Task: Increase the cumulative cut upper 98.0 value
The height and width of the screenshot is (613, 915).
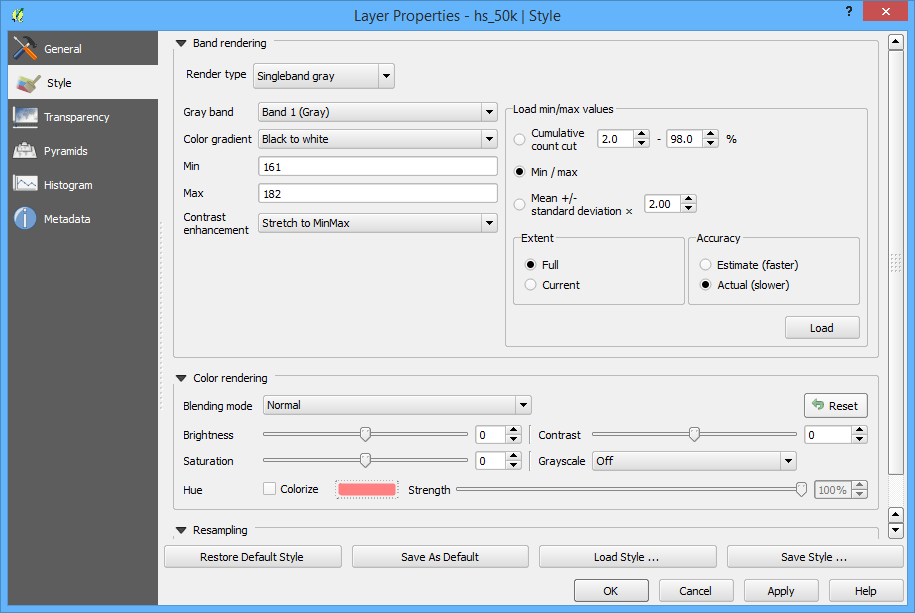Action: tap(711, 134)
